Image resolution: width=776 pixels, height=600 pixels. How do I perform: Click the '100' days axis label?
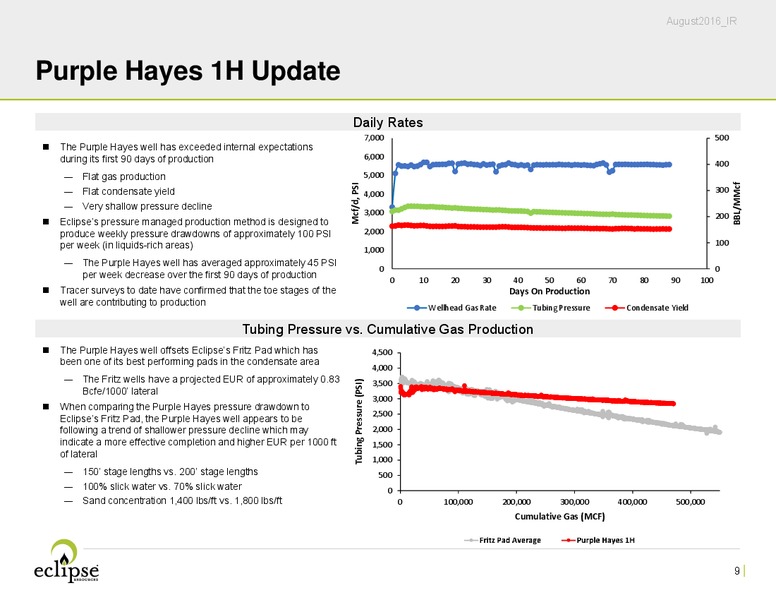click(707, 280)
